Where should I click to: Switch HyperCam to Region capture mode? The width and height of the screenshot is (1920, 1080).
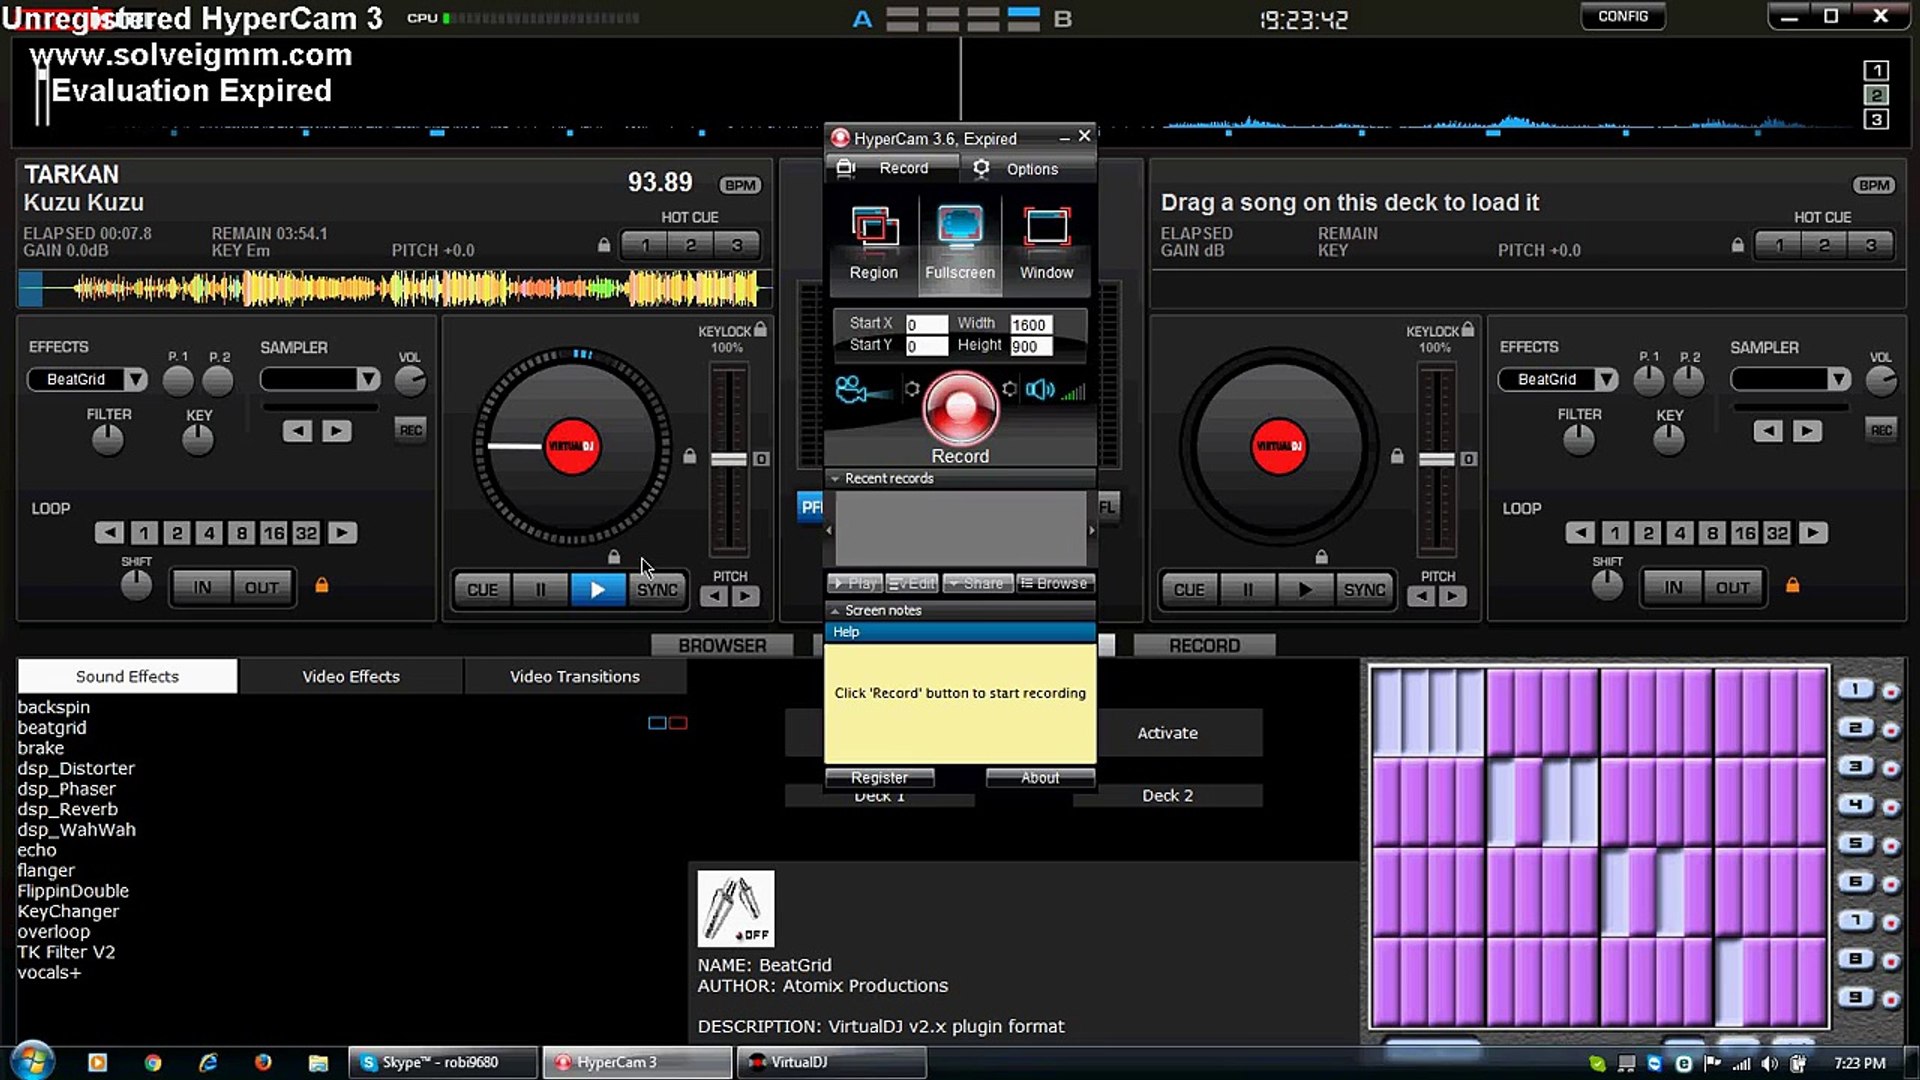[x=872, y=240]
